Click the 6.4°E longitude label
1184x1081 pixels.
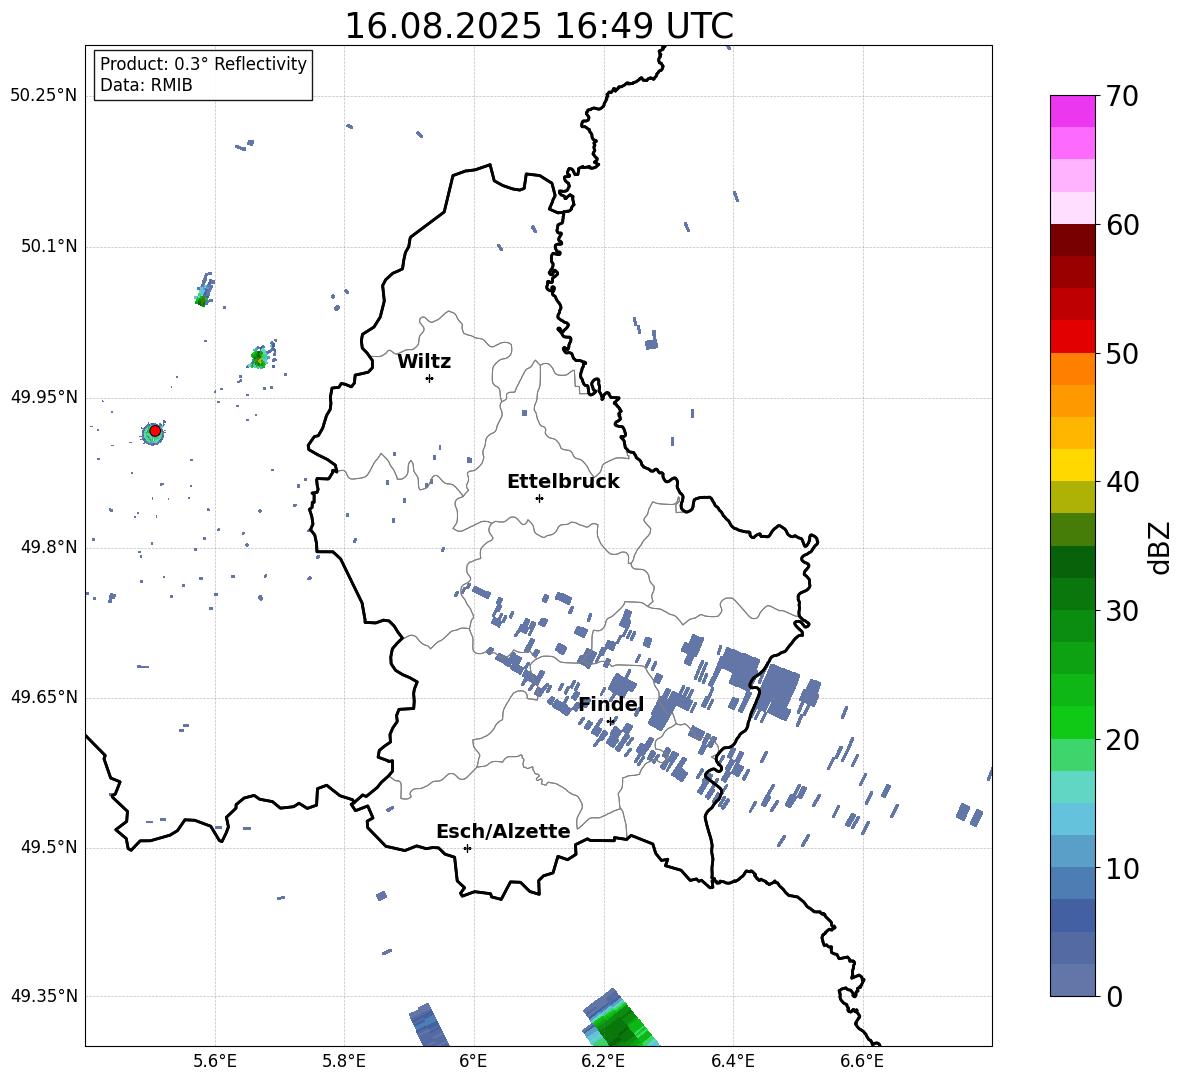click(732, 1061)
